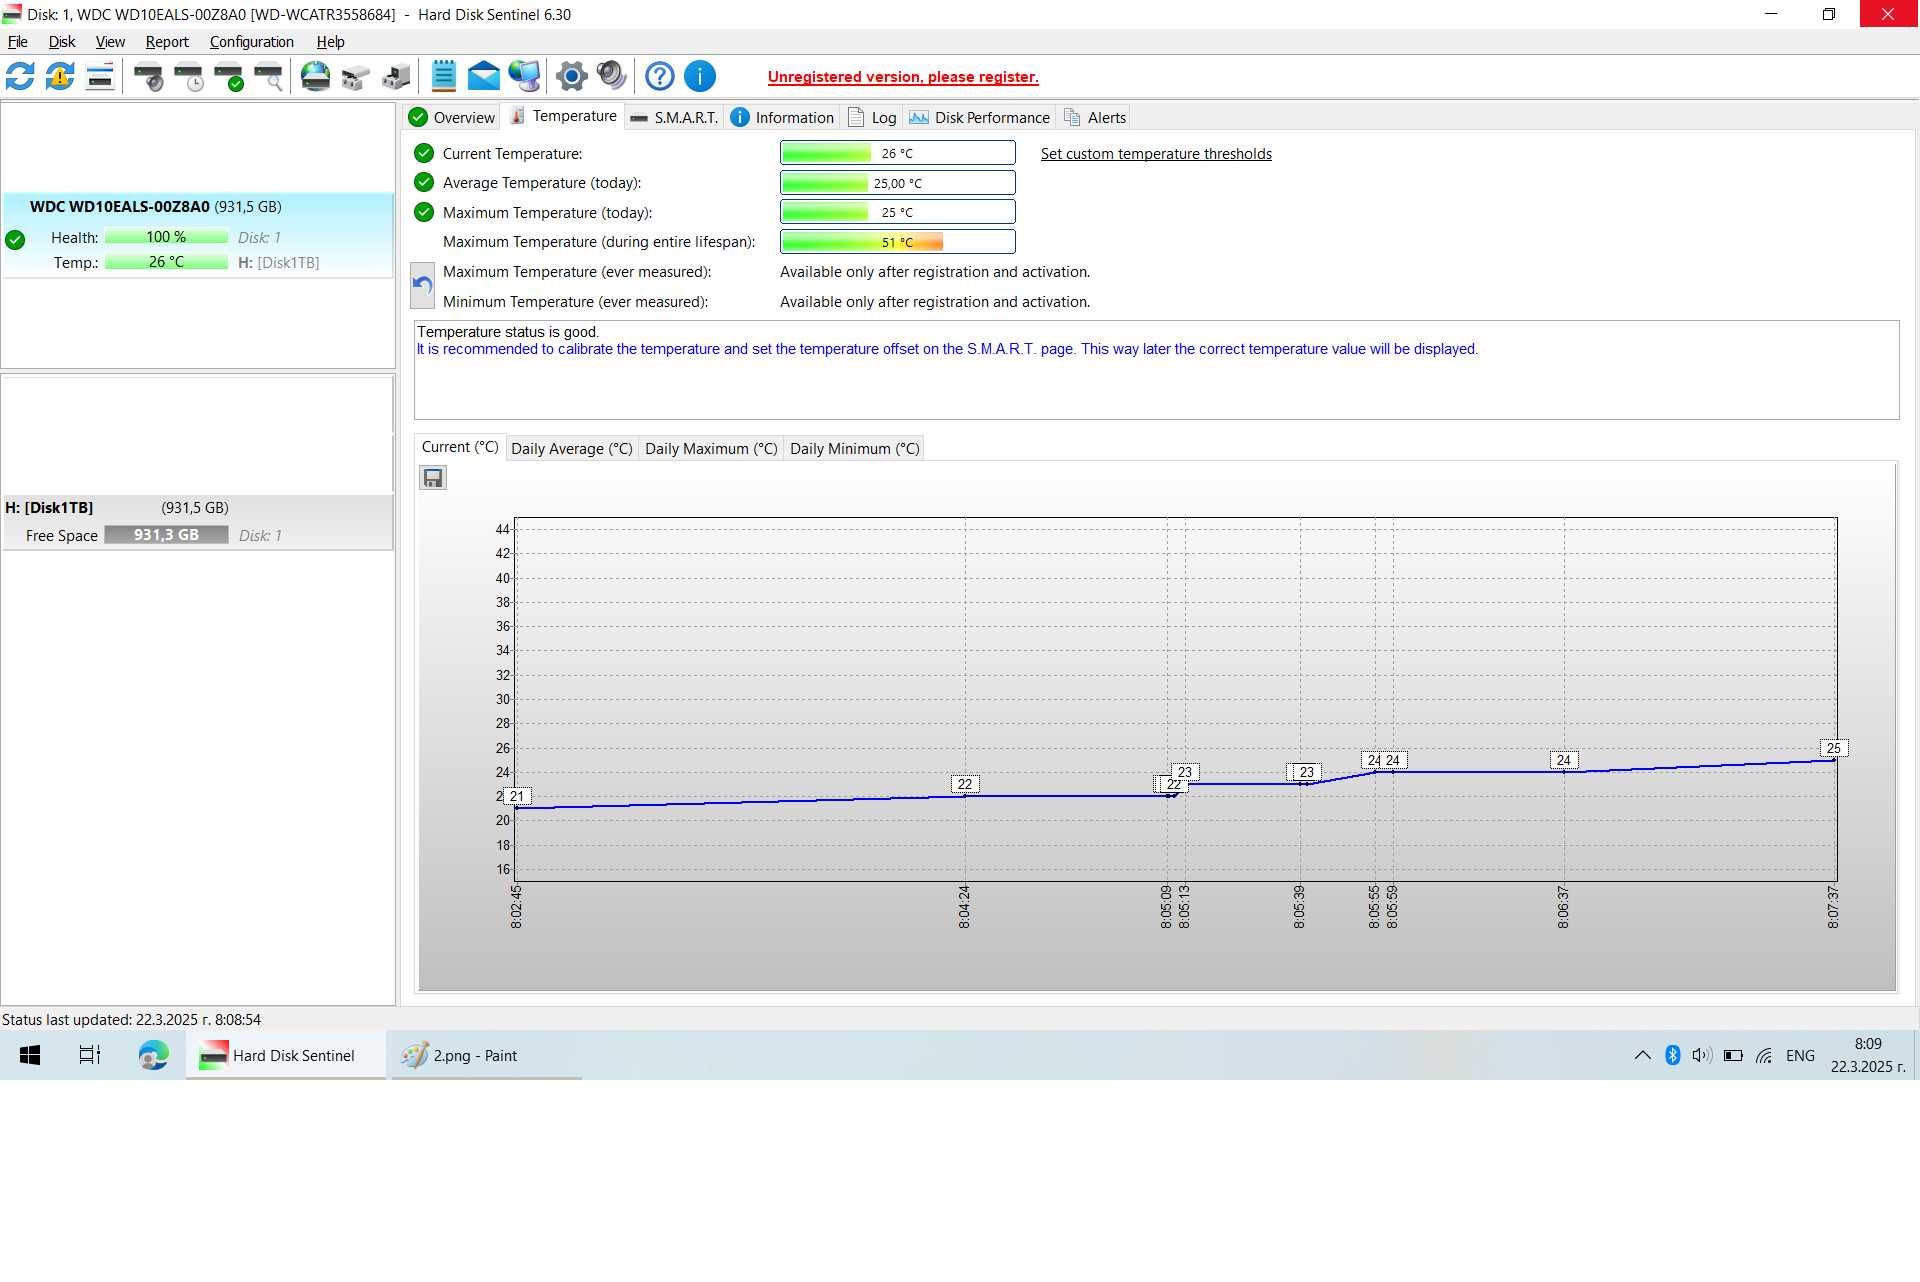Open the Information tab
This screenshot has width=1920, height=1282.
[783, 117]
